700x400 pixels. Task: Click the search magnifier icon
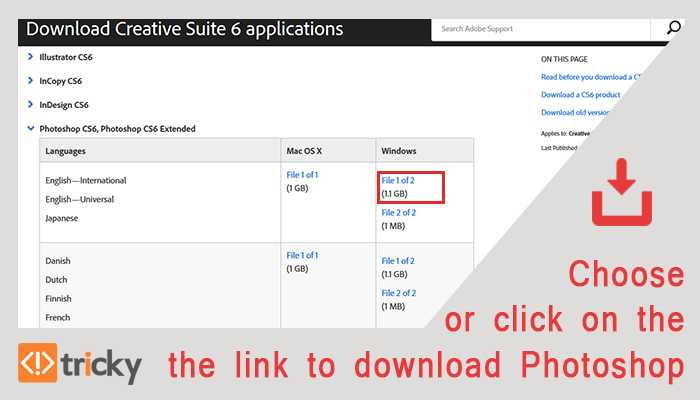tap(673, 28)
